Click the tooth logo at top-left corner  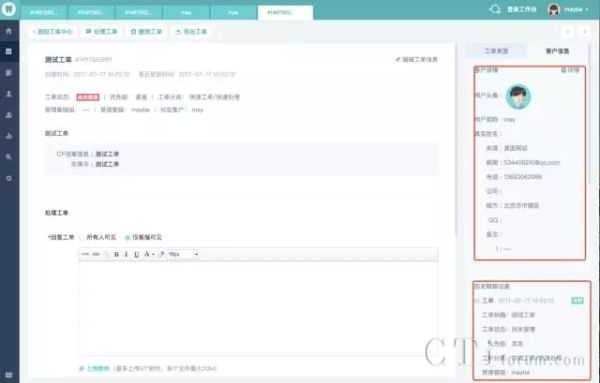8,9
